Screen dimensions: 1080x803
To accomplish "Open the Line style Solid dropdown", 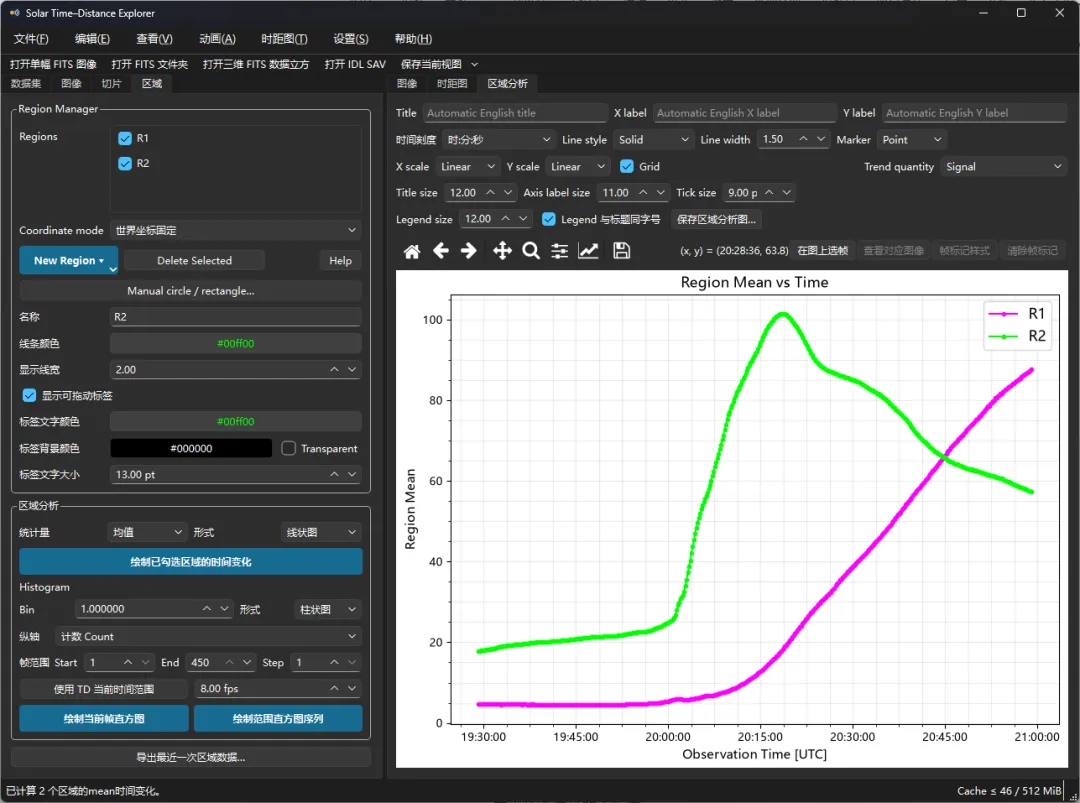I will pyautogui.click(x=653, y=140).
